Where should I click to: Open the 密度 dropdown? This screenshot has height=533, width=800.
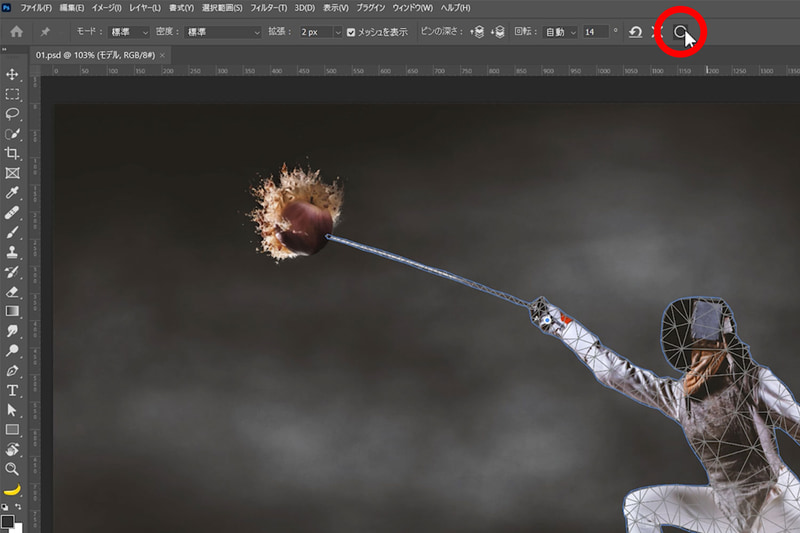coord(222,32)
